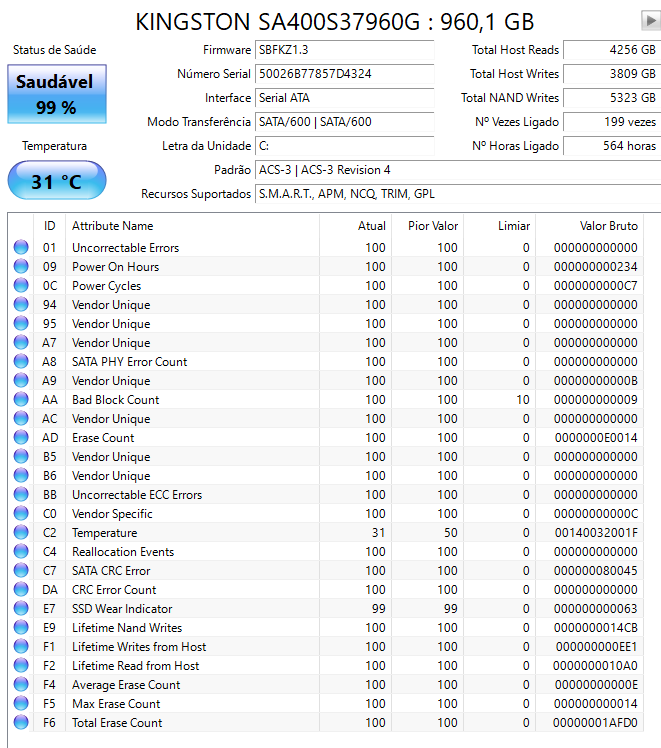Click the status circle for SSD Wear Indicator
The width and height of the screenshot is (661, 748).
click(21, 608)
